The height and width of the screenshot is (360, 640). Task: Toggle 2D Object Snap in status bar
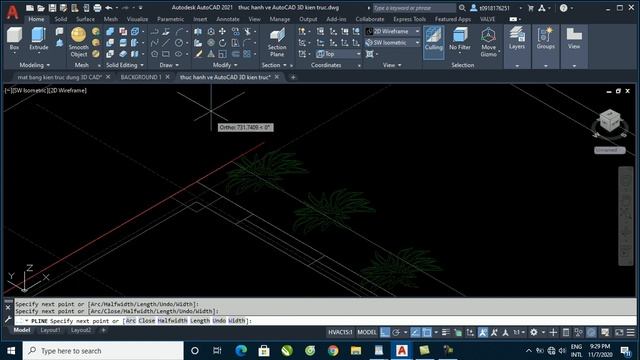pos(427,333)
